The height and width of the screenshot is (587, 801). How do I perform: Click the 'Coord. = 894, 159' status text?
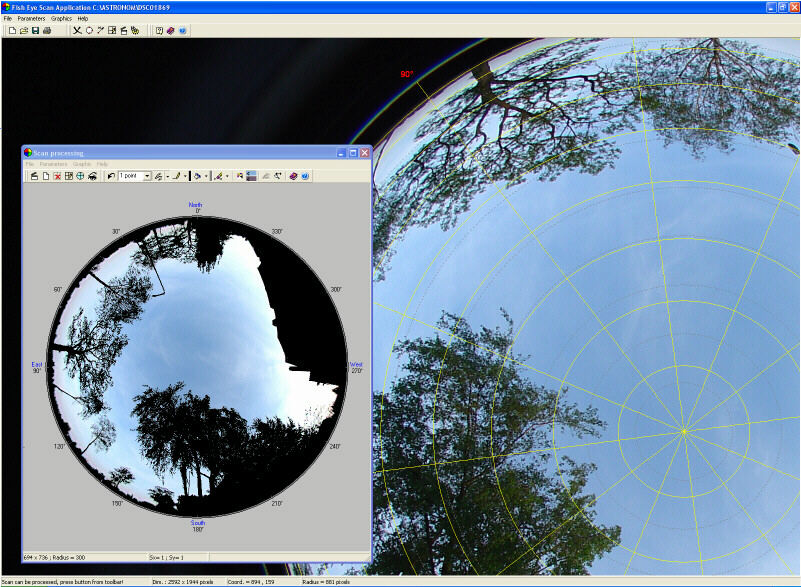251,582
